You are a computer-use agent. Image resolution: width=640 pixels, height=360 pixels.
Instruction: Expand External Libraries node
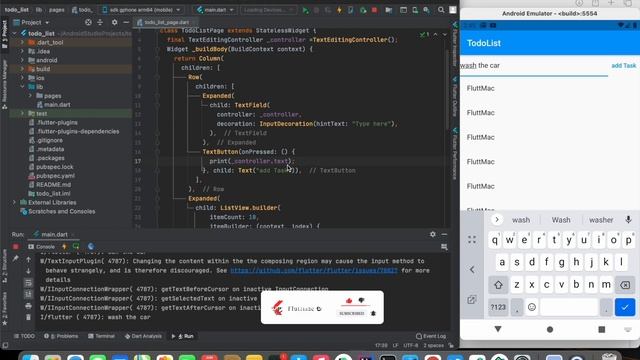[x=15, y=202]
